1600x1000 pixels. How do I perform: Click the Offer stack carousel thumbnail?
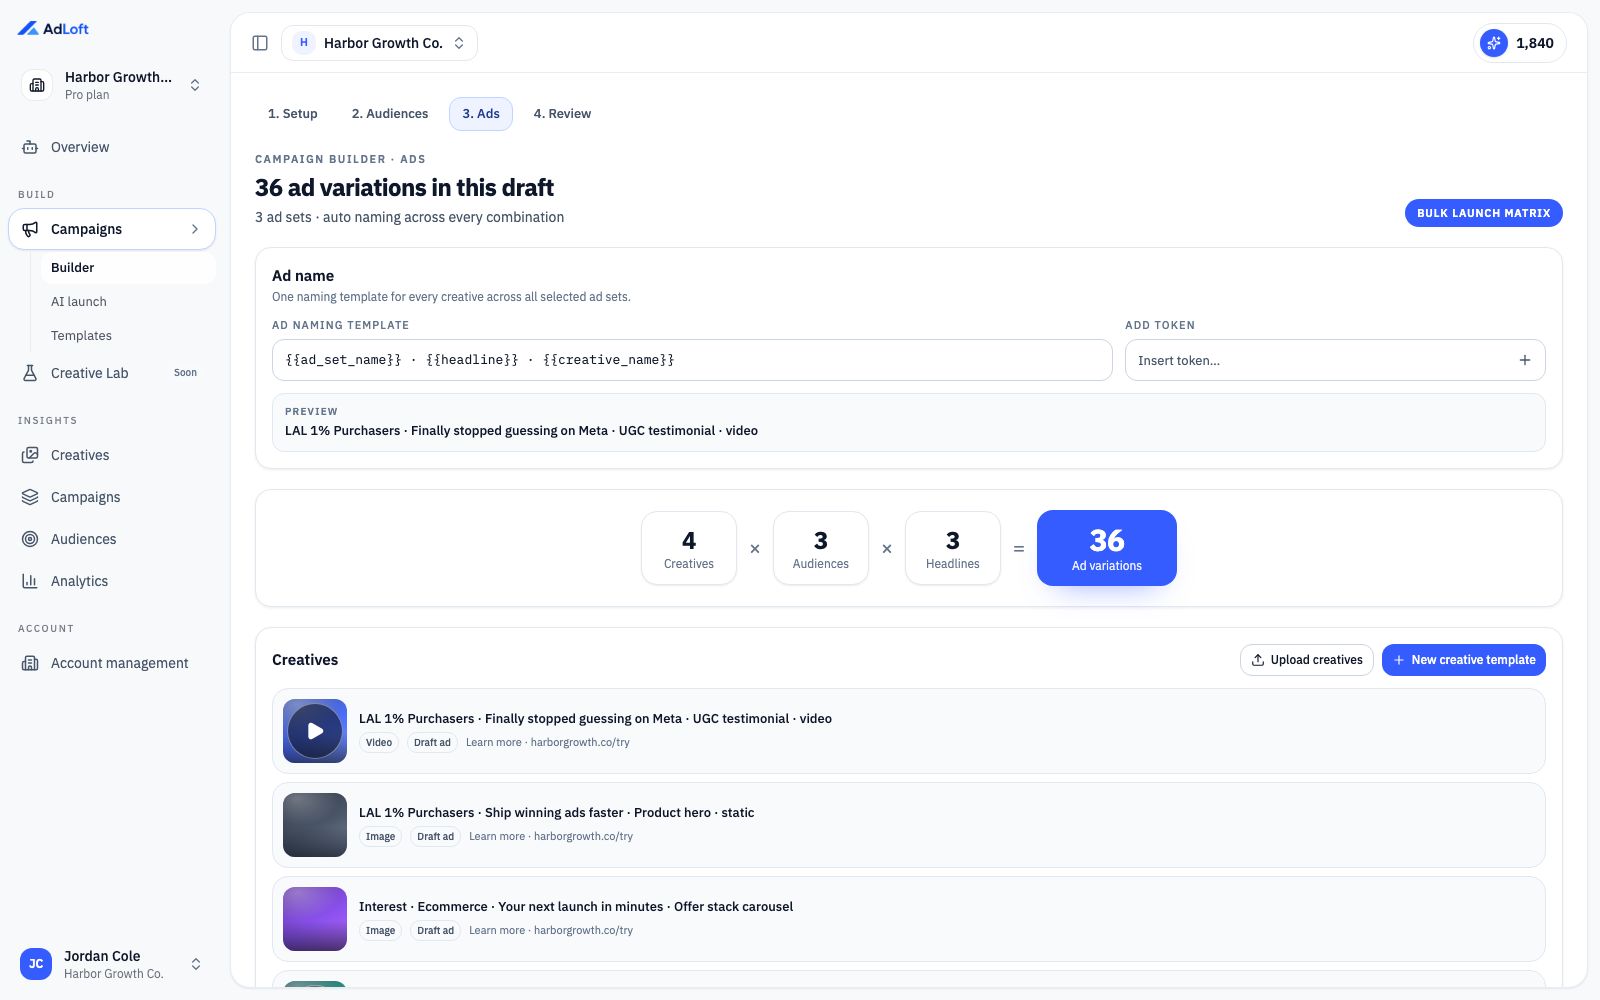(315, 919)
